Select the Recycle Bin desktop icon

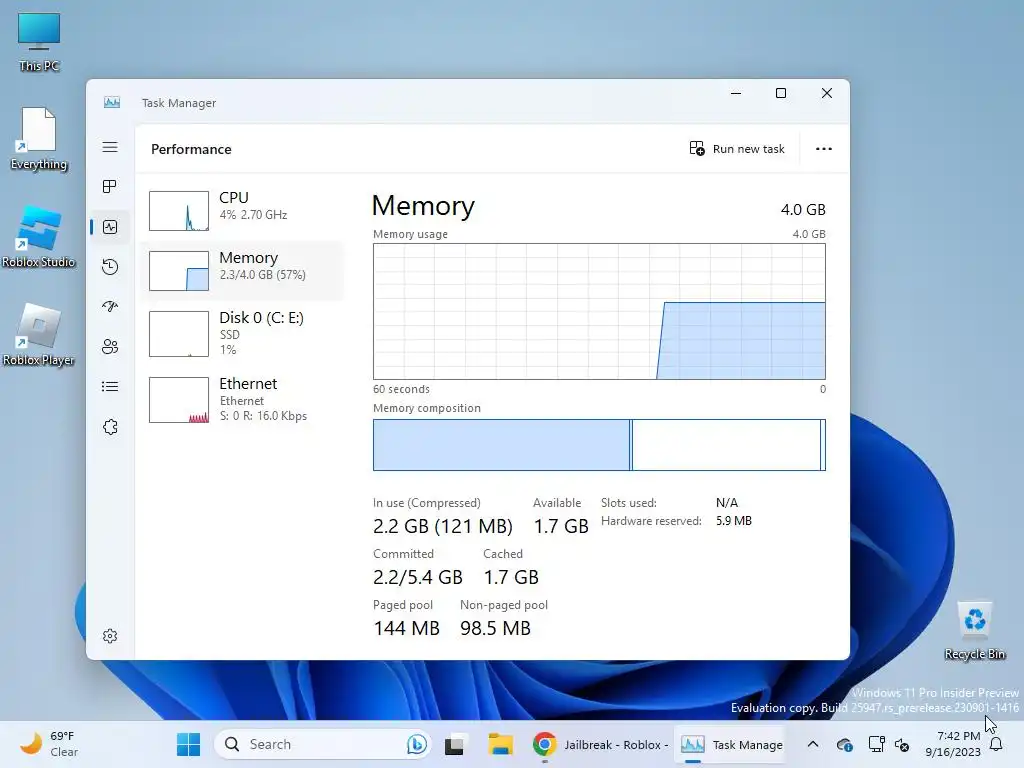tap(974, 631)
